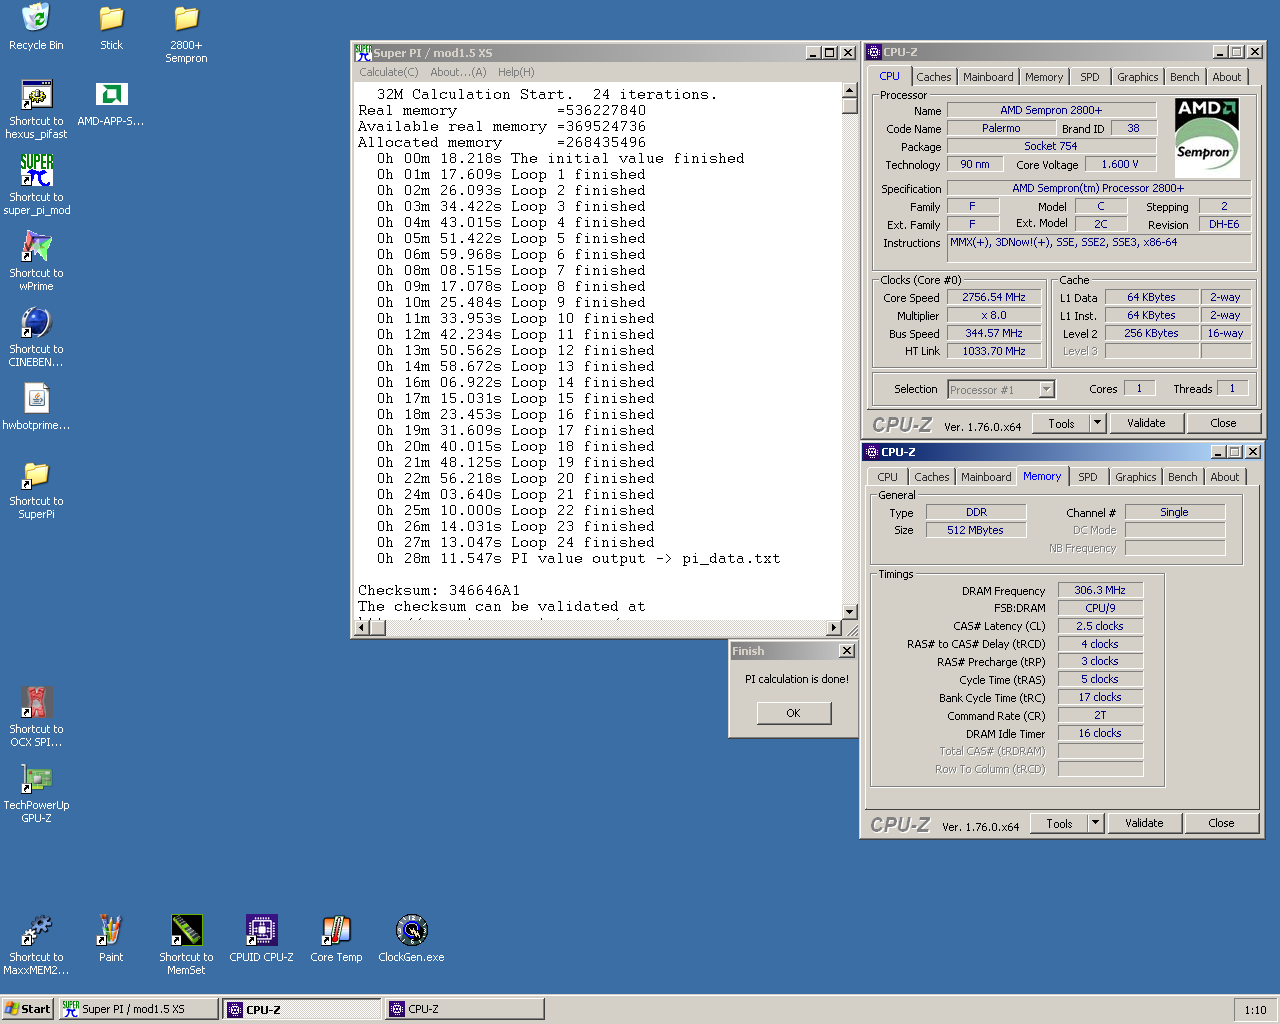This screenshot has height=1024, width=1280.
Task: Open the About...(A) menu in Super PI
Action: click(x=458, y=72)
